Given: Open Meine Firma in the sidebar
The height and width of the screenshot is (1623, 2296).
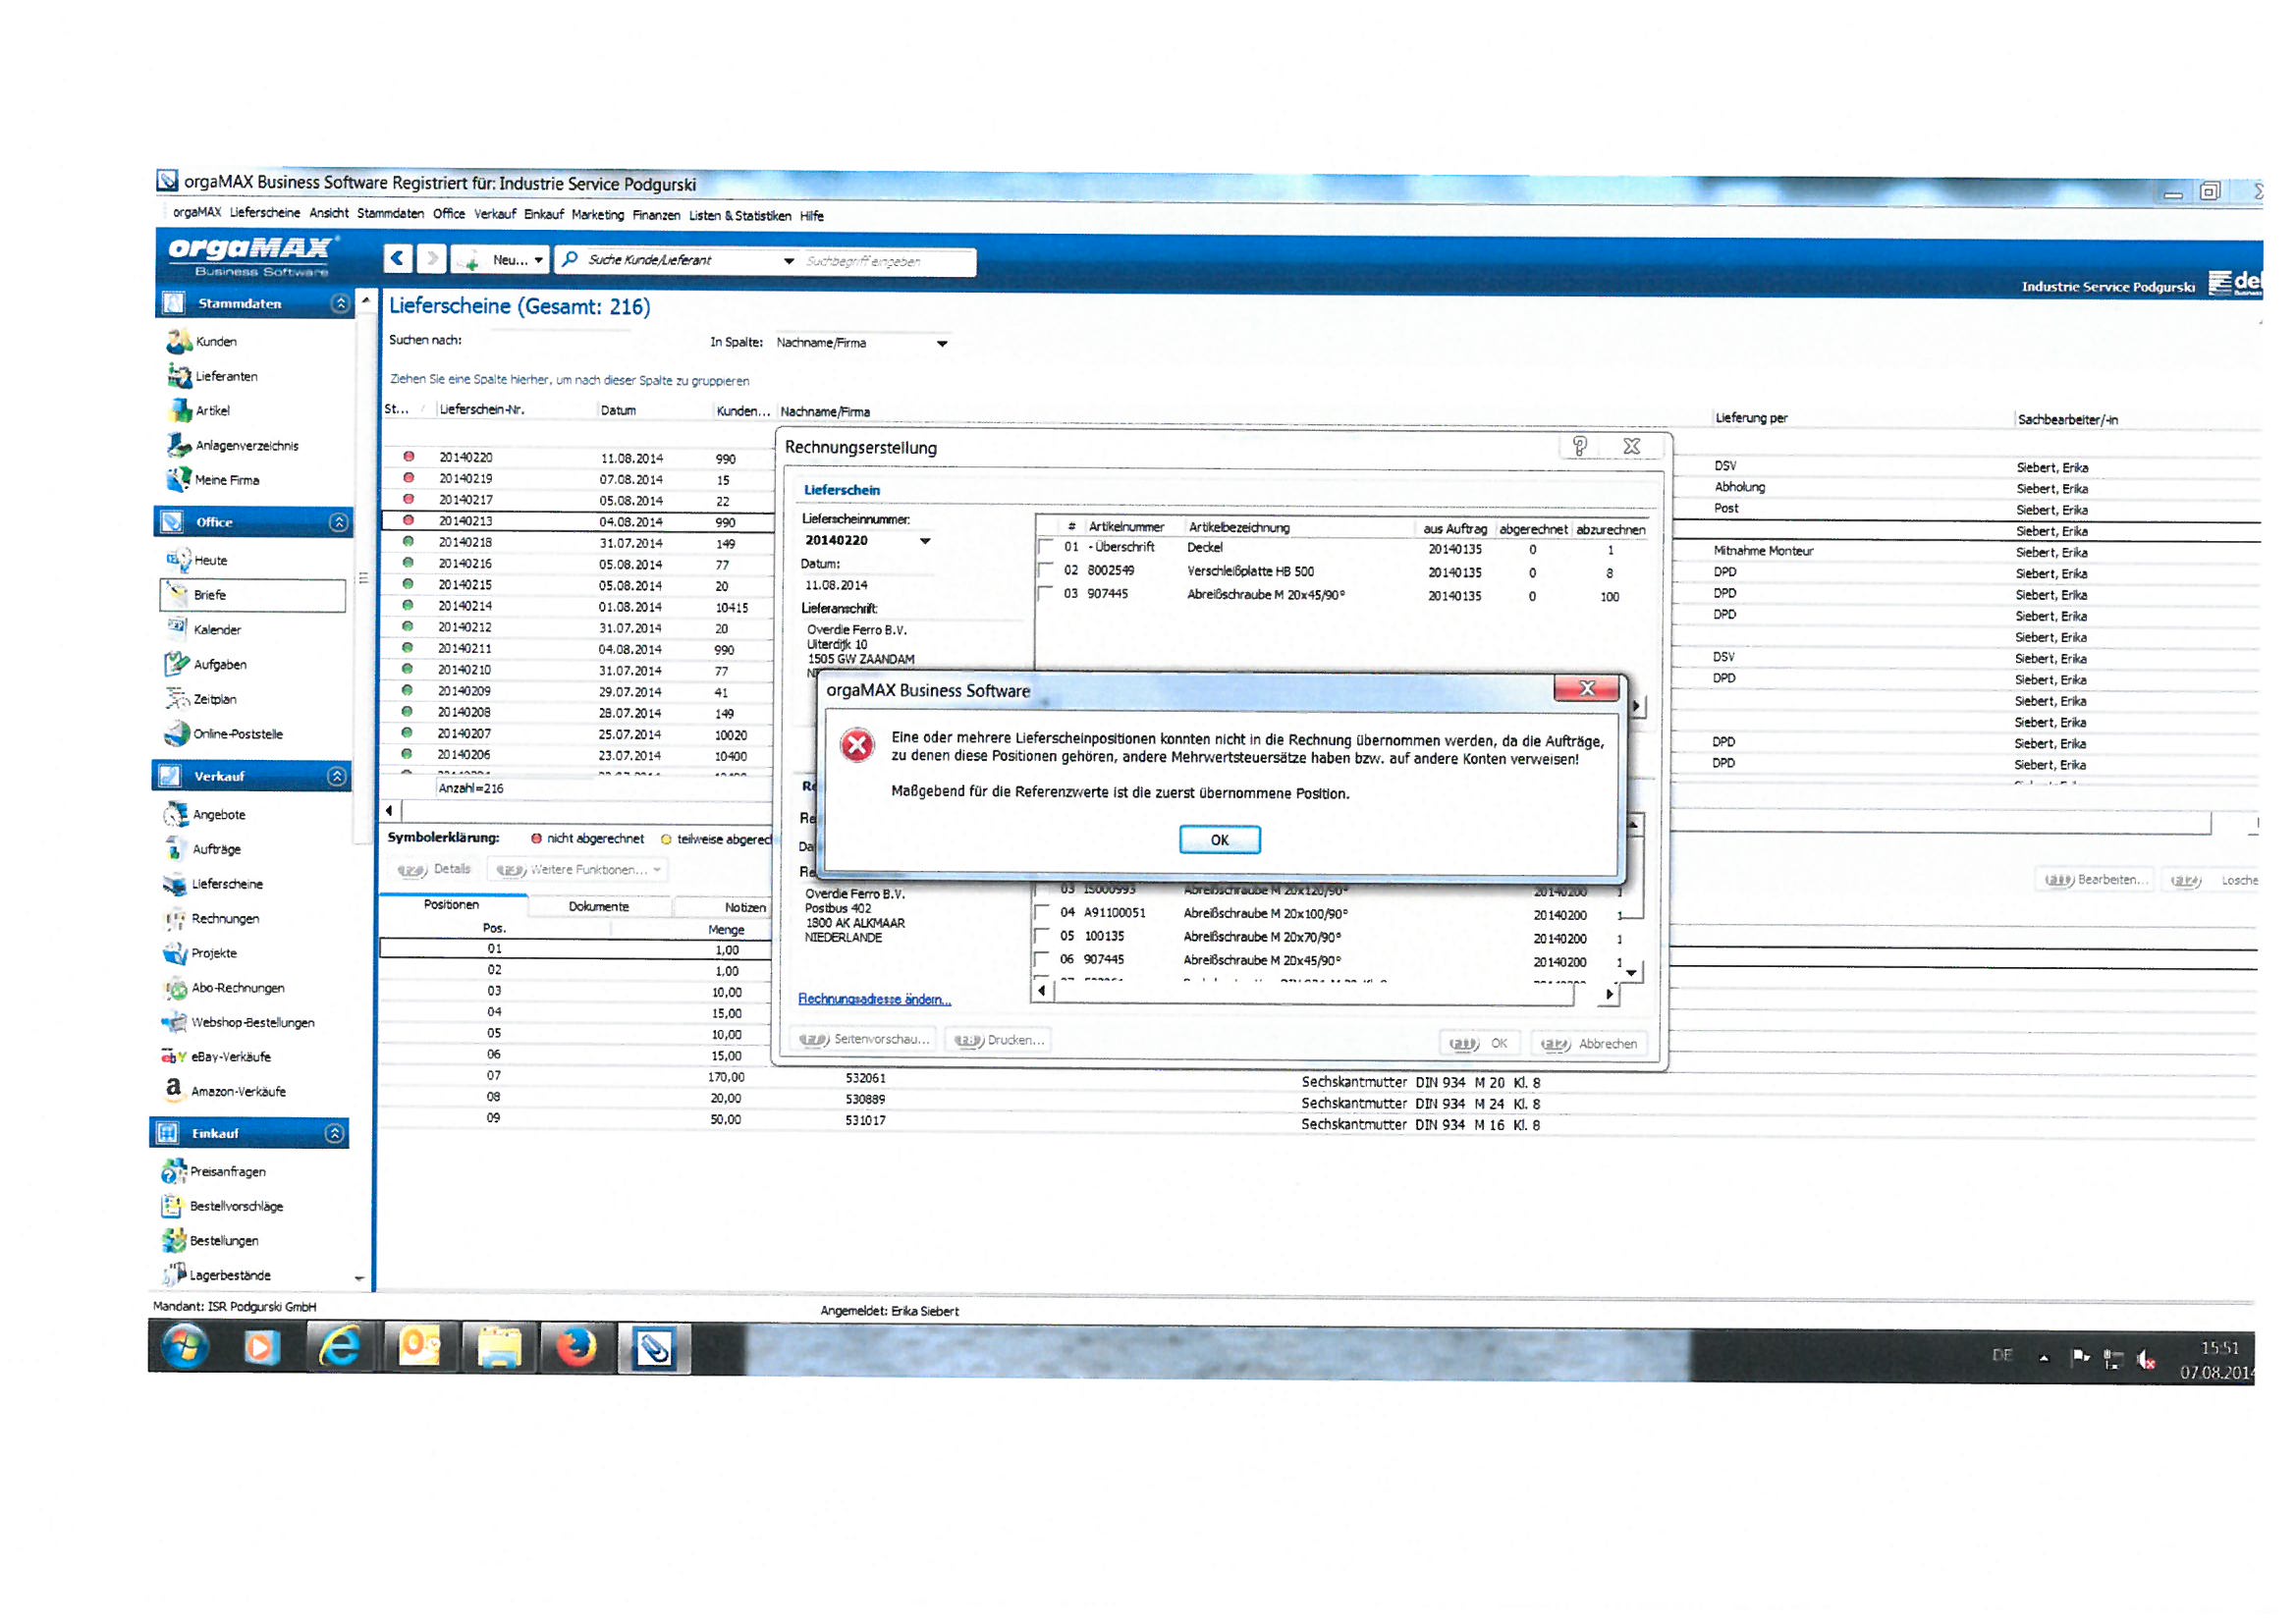Looking at the screenshot, I should [213, 481].
